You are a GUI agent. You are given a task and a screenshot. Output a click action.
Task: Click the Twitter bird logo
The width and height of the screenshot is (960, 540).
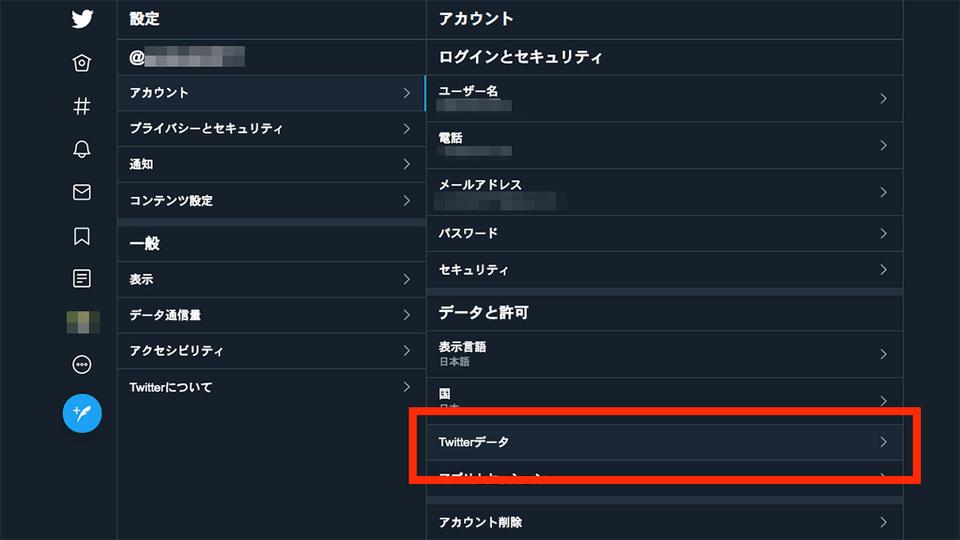[82, 19]
